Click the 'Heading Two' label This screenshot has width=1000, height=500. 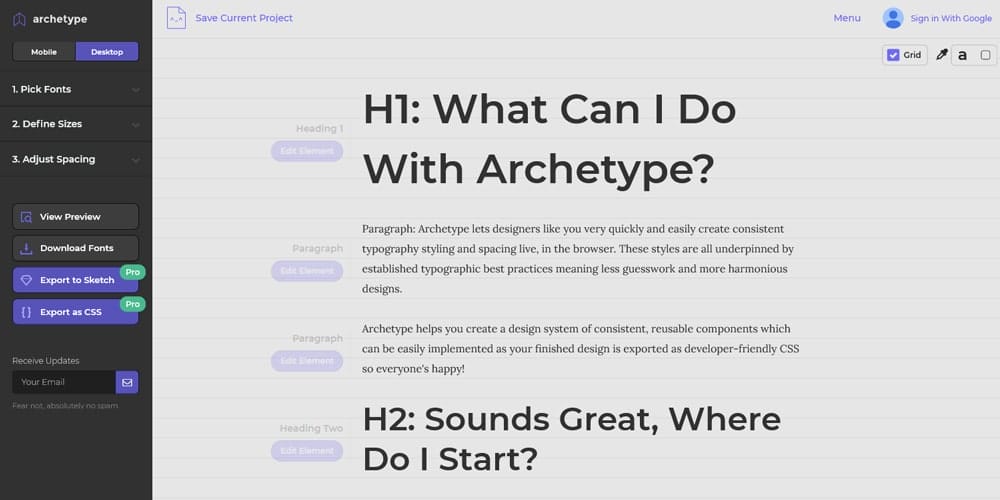pyautogui.click(x=311, y=429)
